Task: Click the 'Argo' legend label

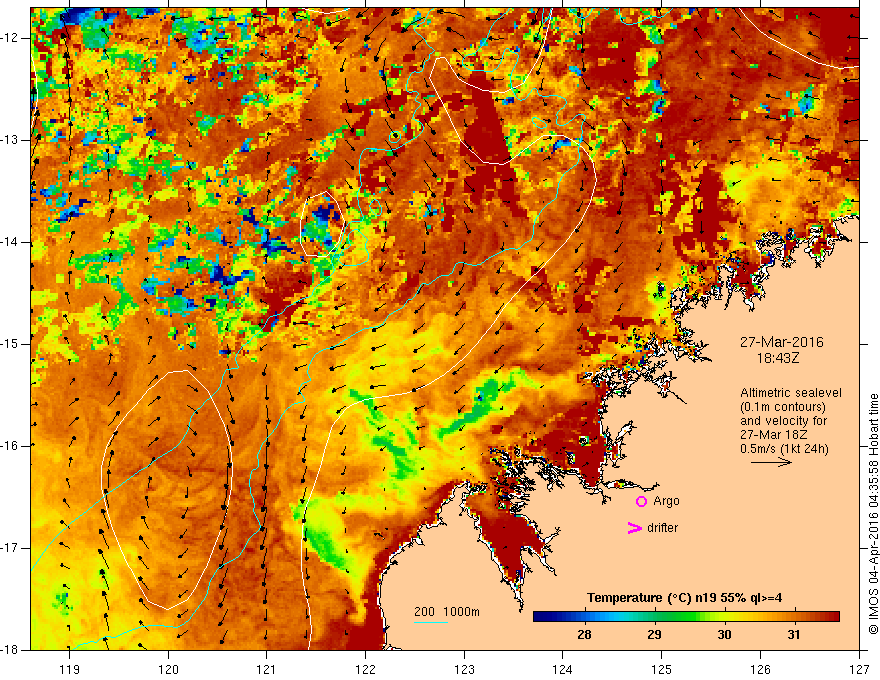Action: click(666, 502)
